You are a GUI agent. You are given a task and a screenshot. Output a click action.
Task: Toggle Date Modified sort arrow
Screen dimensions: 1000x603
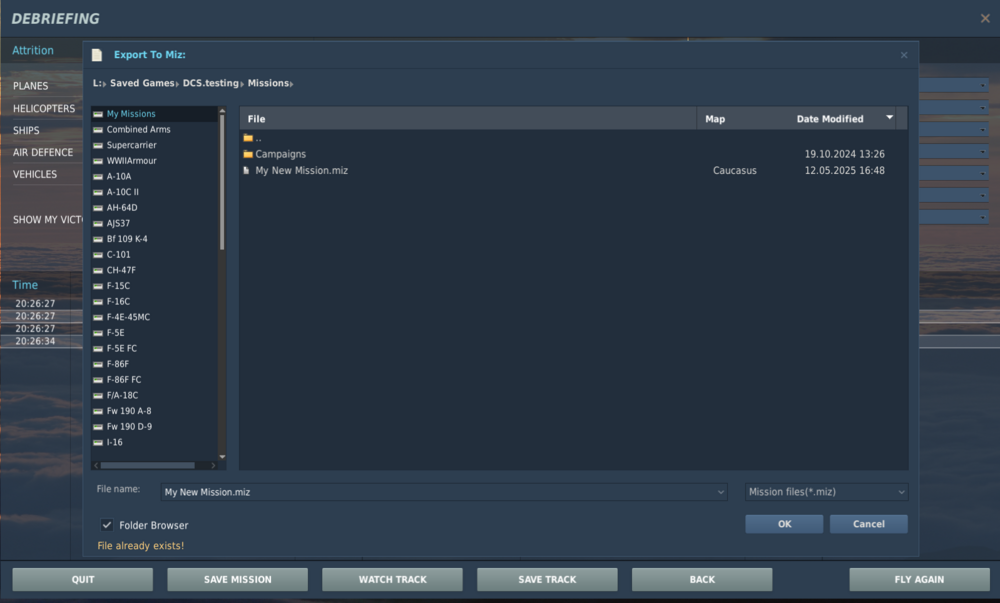(x=890, y=117)
